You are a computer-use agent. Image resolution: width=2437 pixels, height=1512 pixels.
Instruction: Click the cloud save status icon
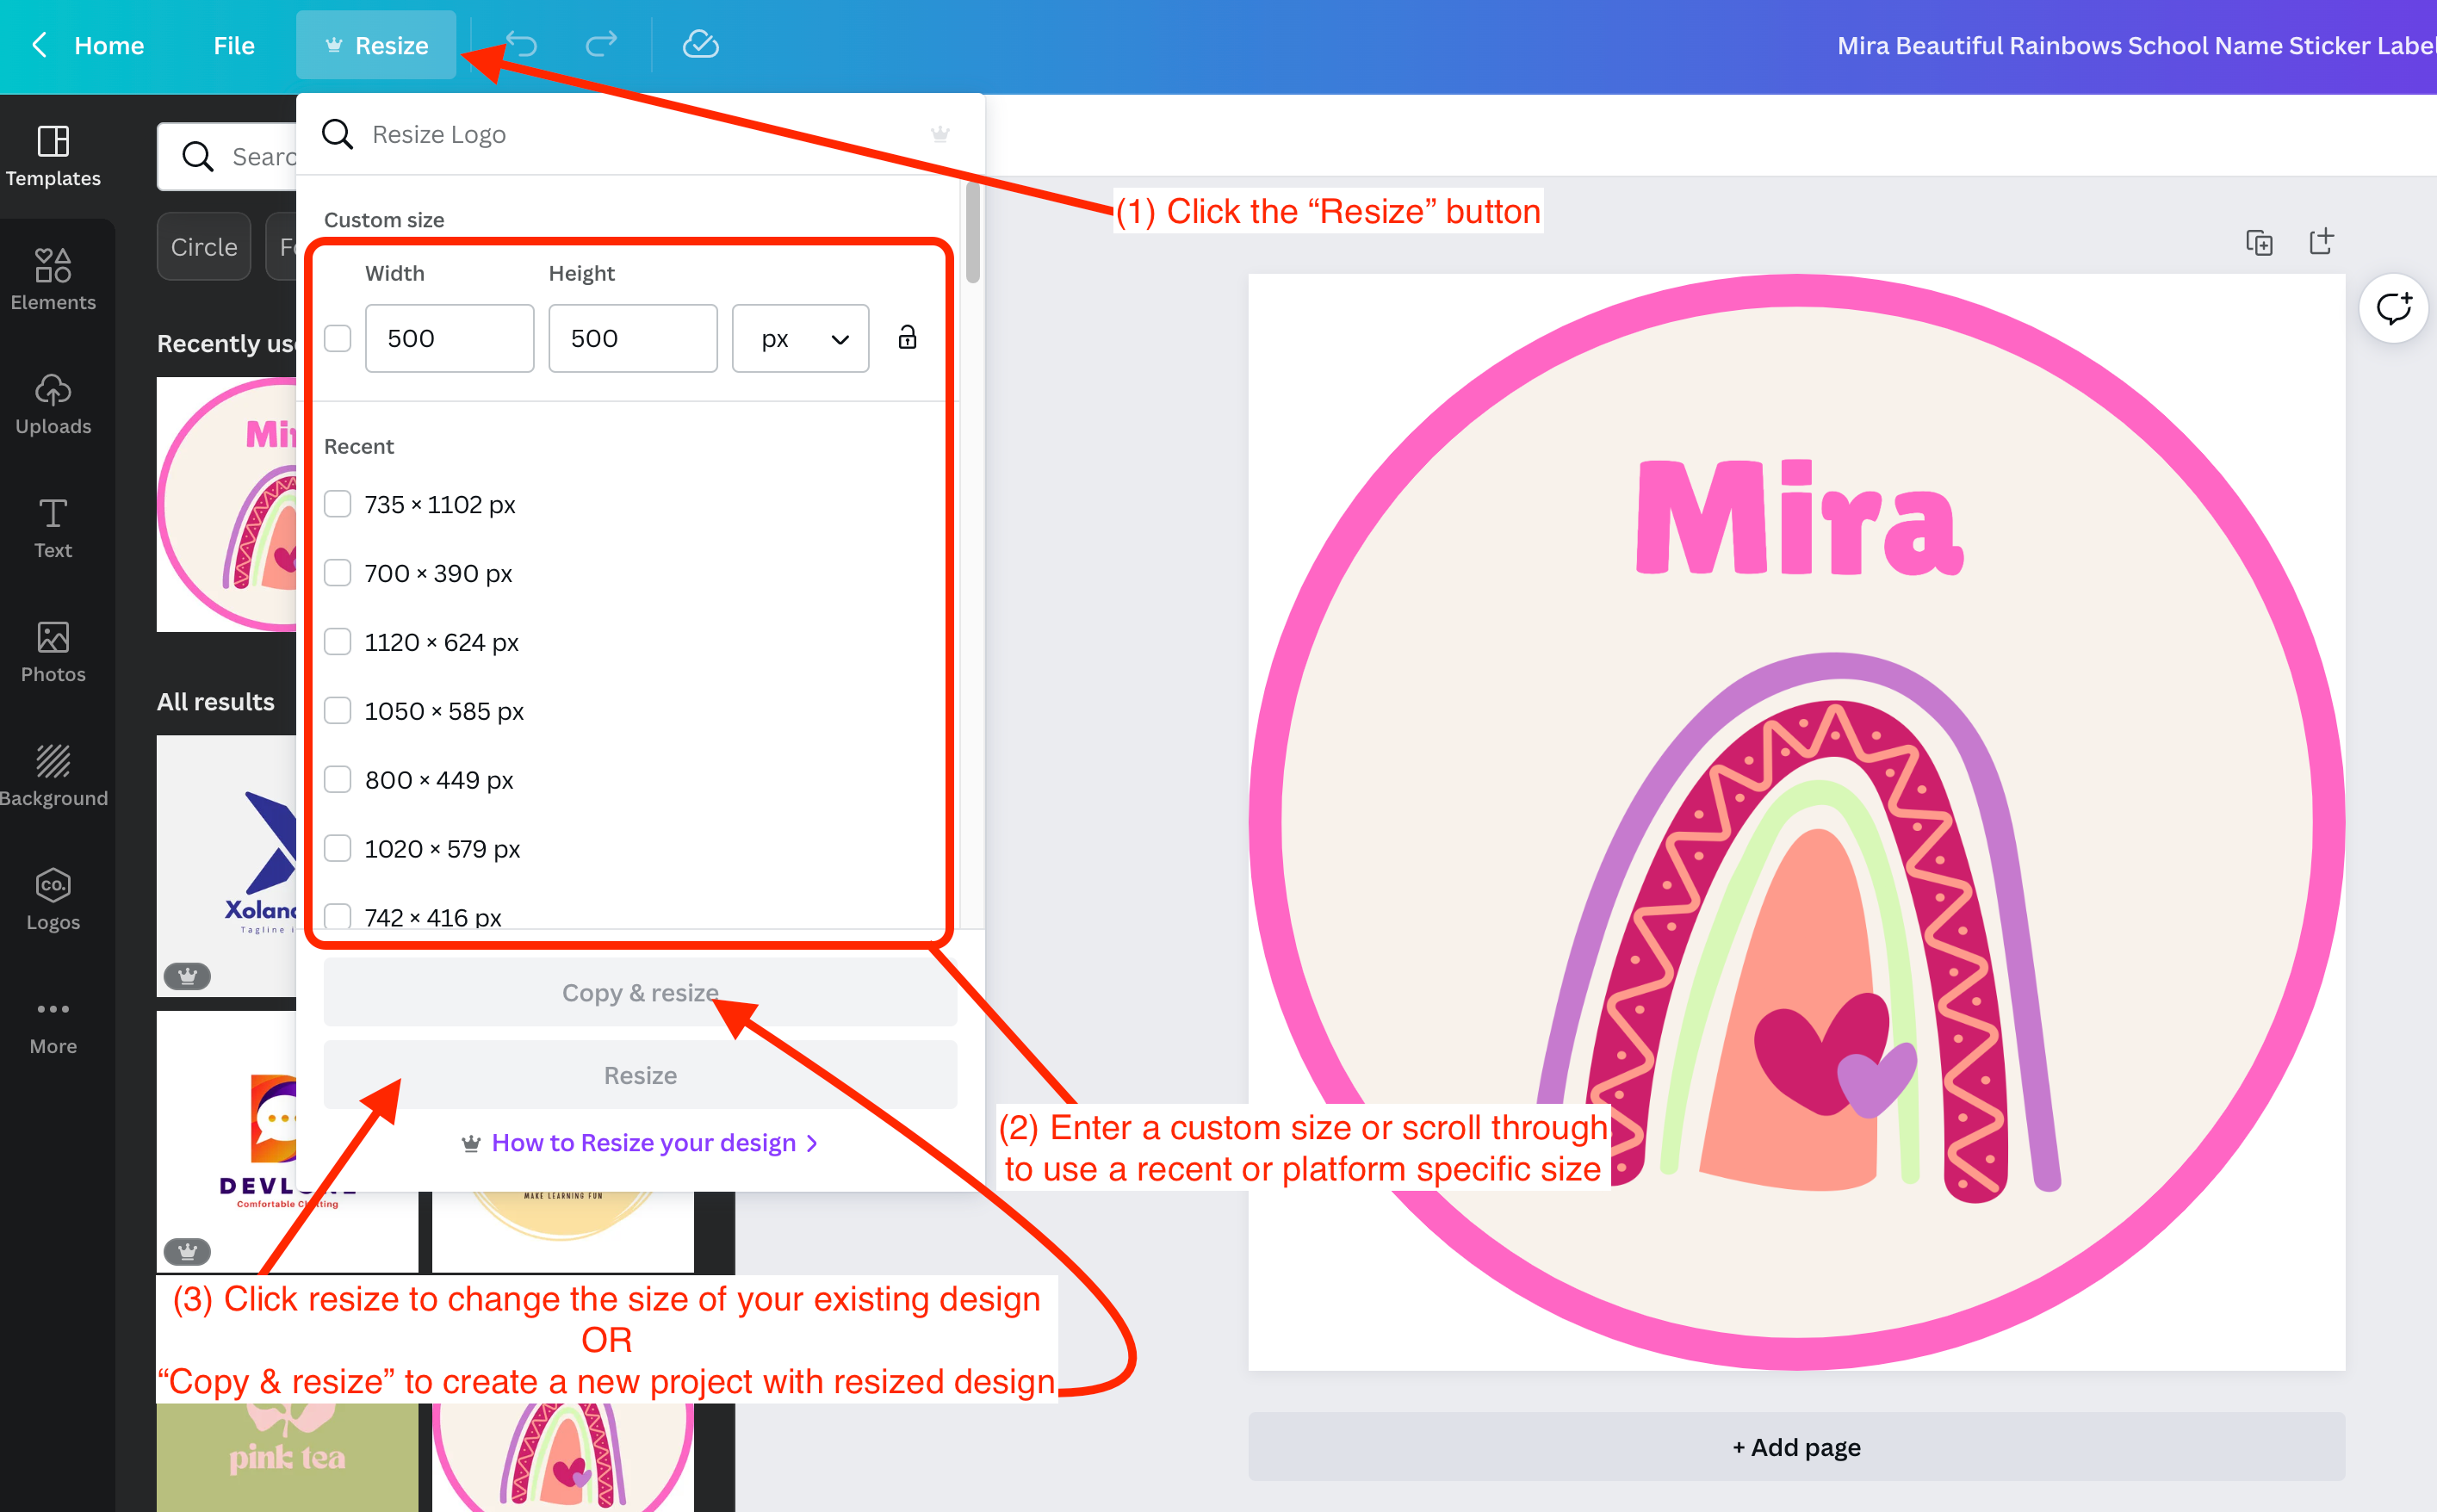[x=700, y=44]
